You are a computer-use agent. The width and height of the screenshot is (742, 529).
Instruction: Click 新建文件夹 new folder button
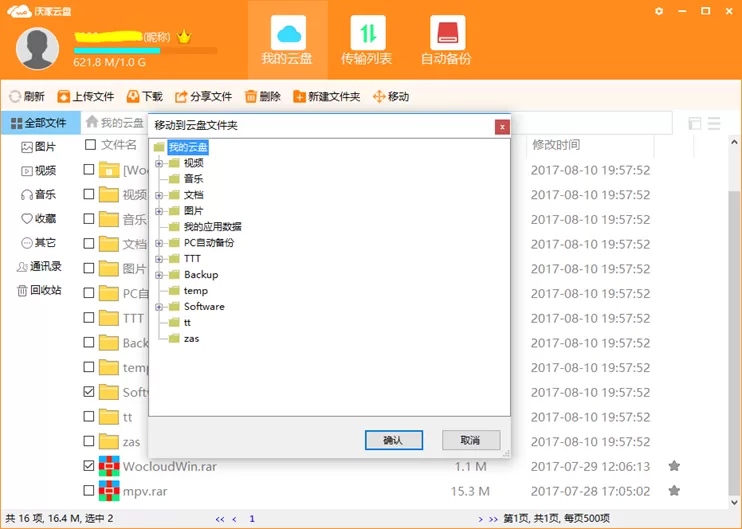tap(327, 97)
